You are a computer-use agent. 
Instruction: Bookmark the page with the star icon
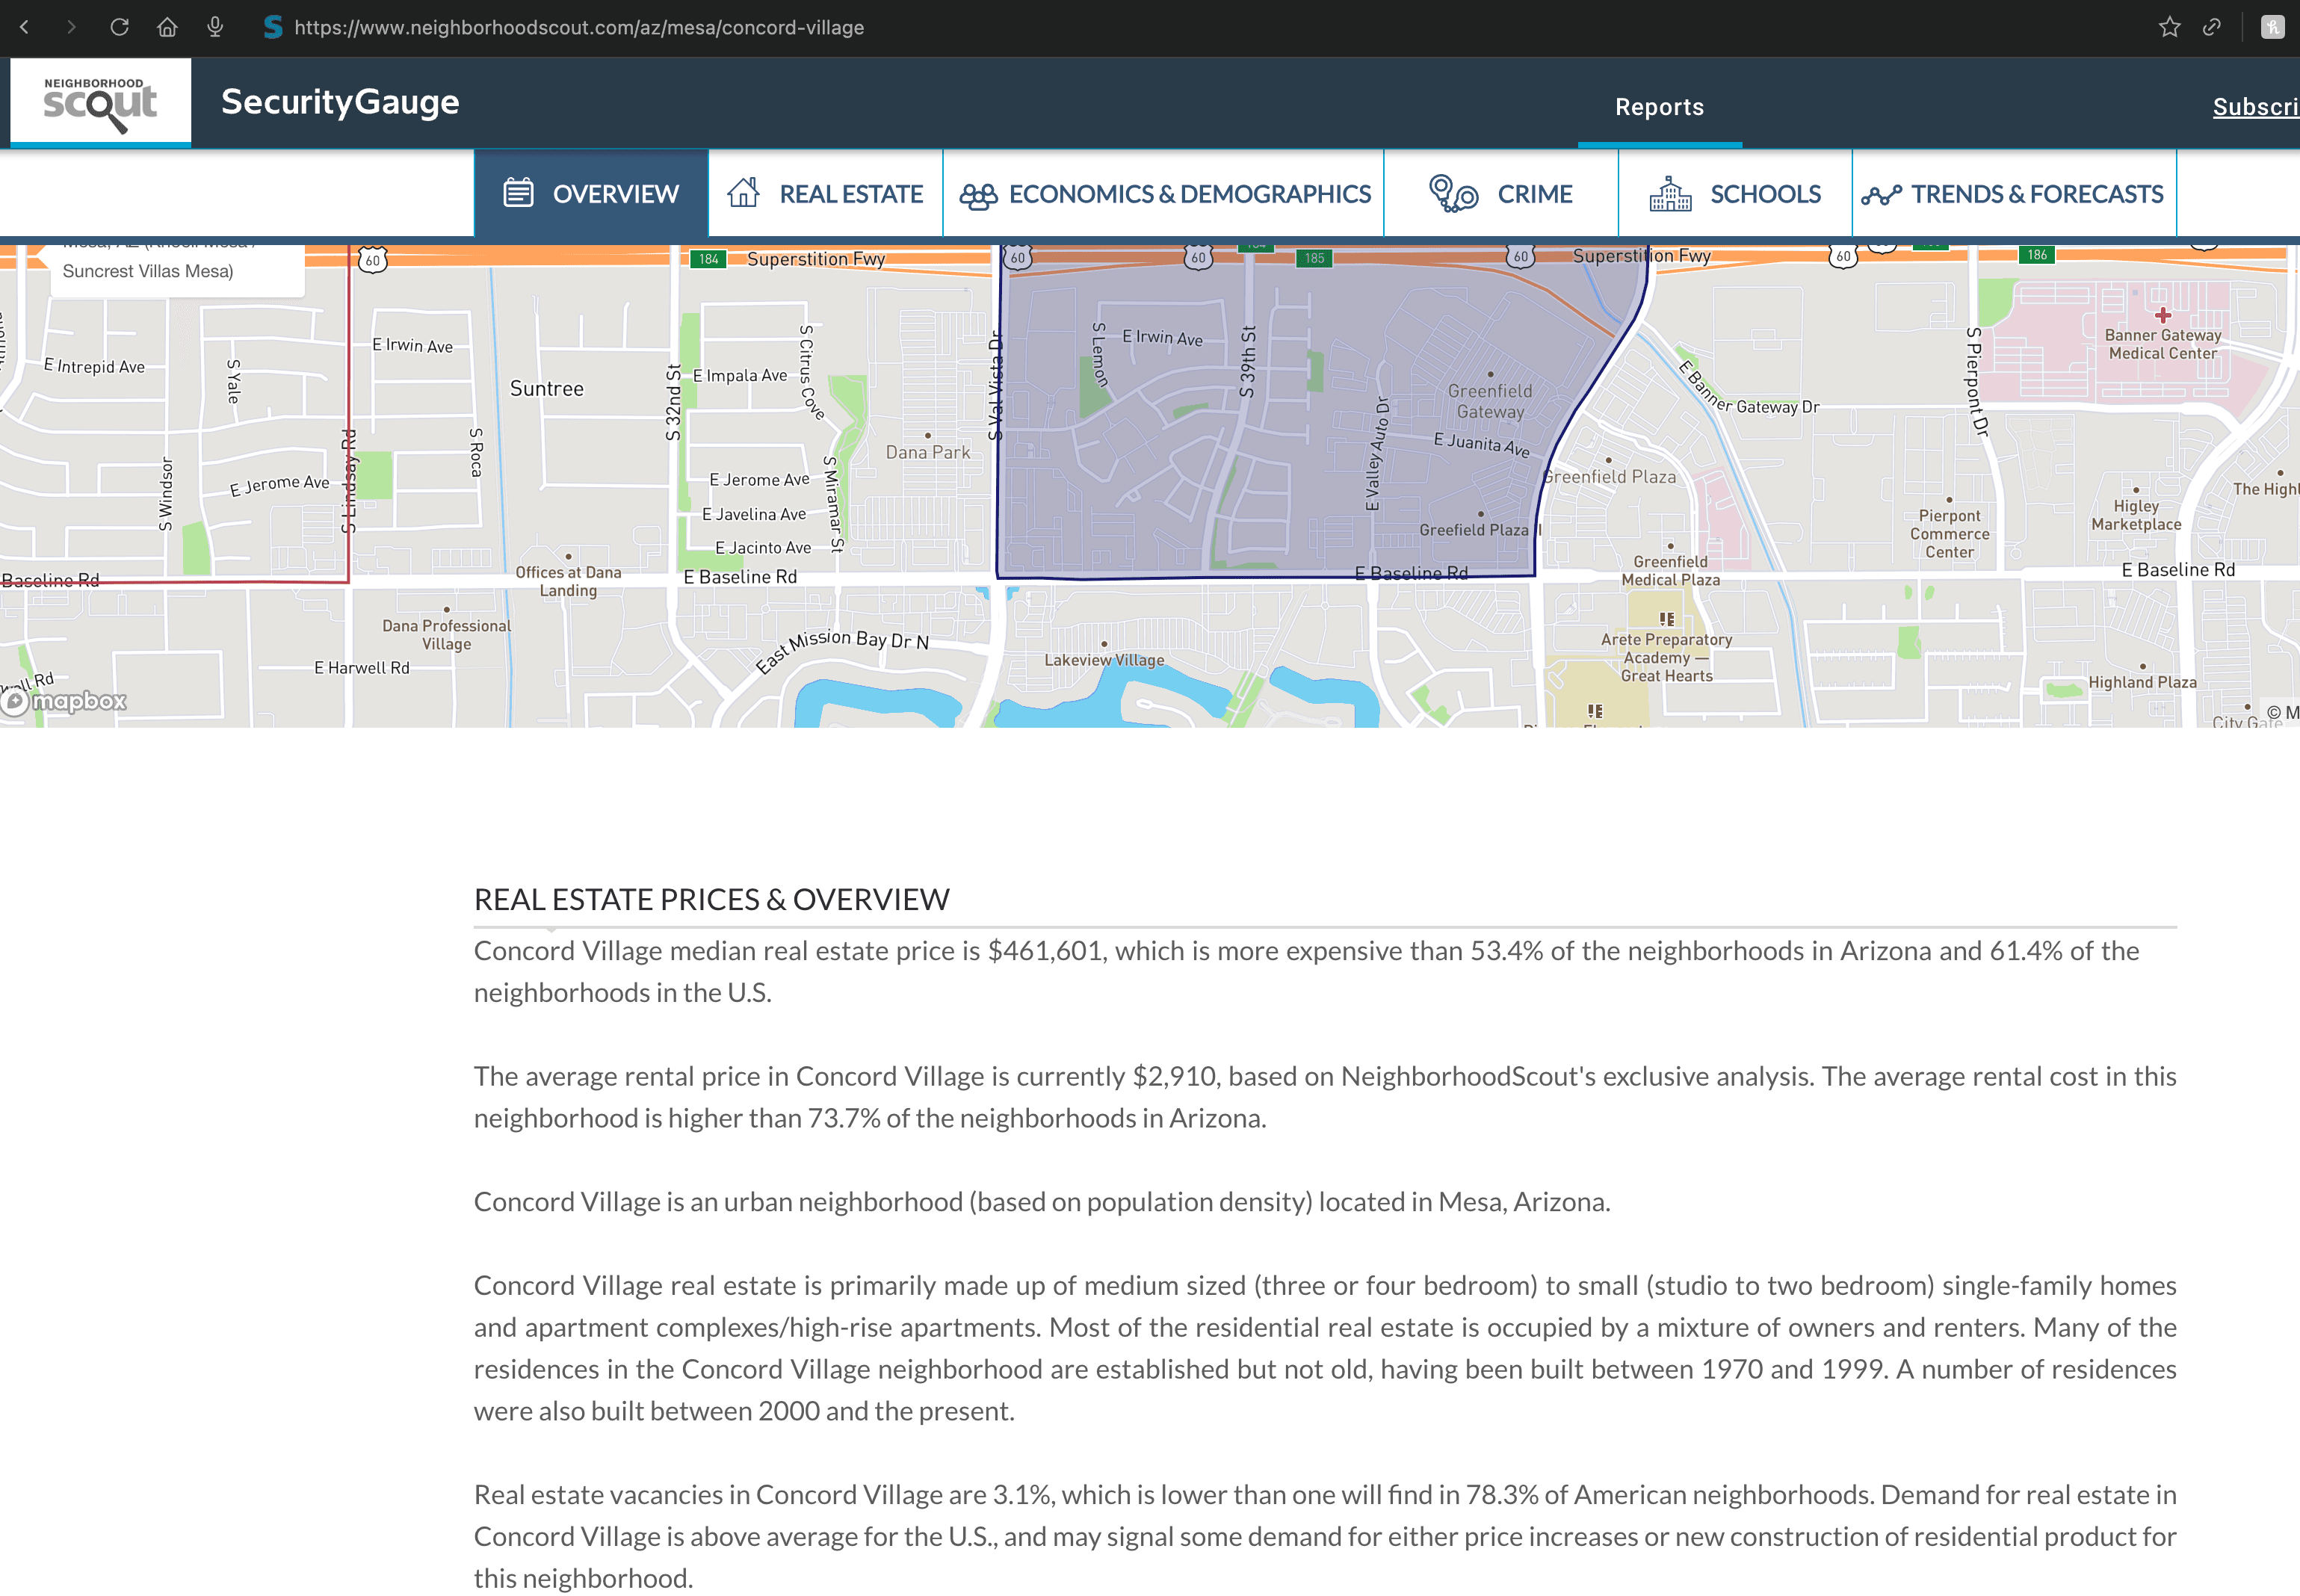click(x=2169, y=27)
